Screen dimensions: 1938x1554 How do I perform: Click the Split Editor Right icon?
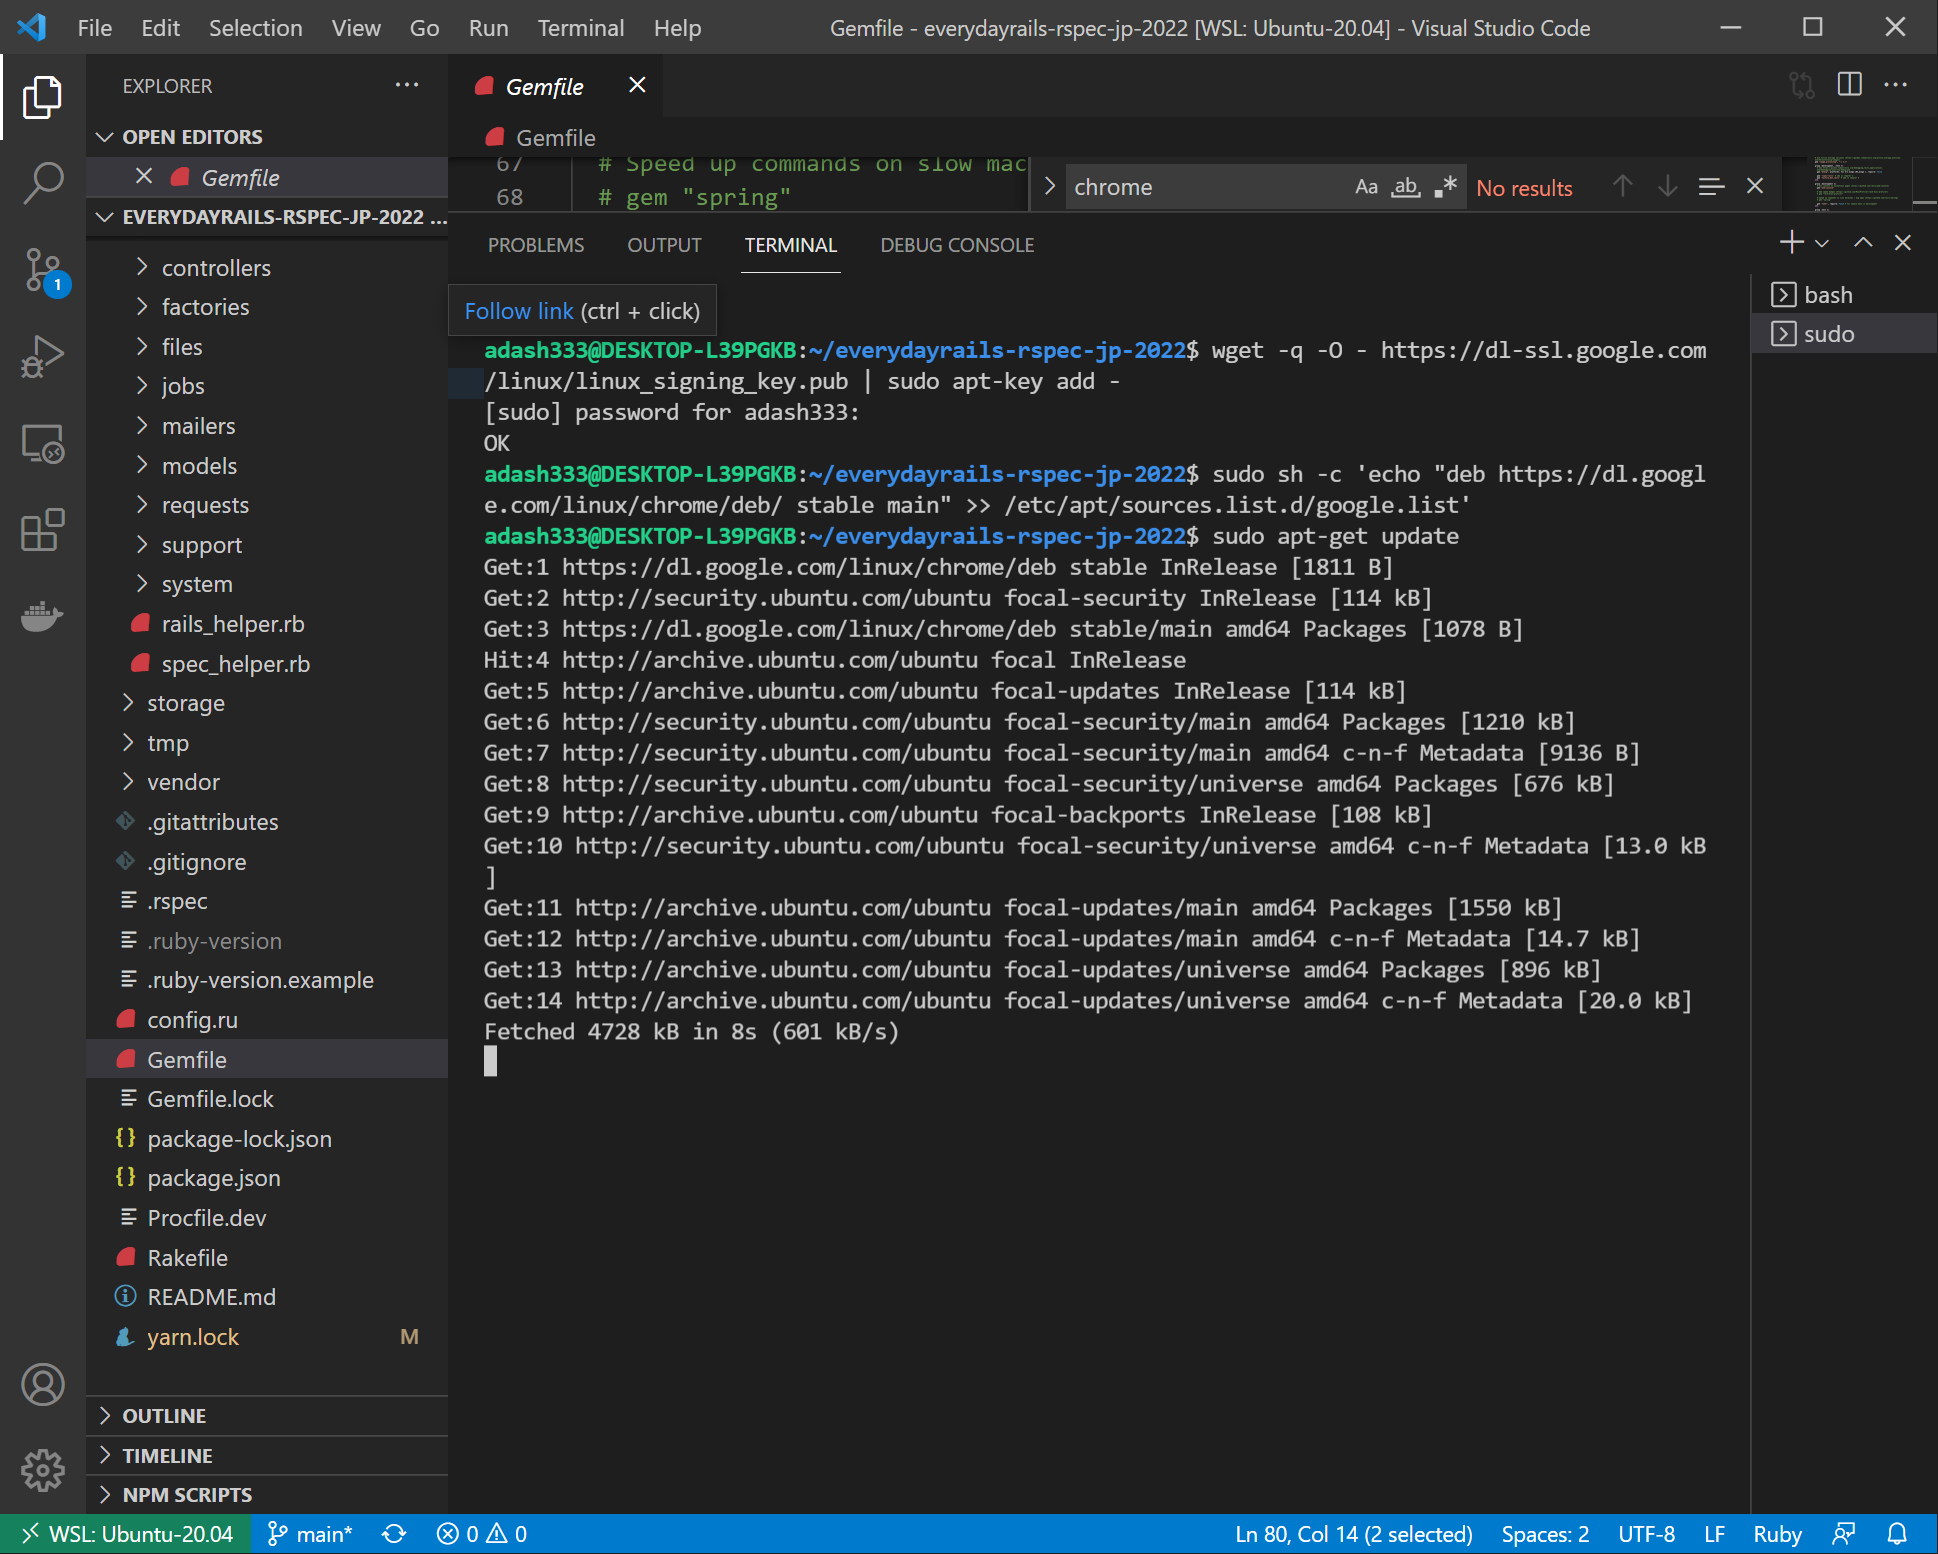pos(1849,85)
